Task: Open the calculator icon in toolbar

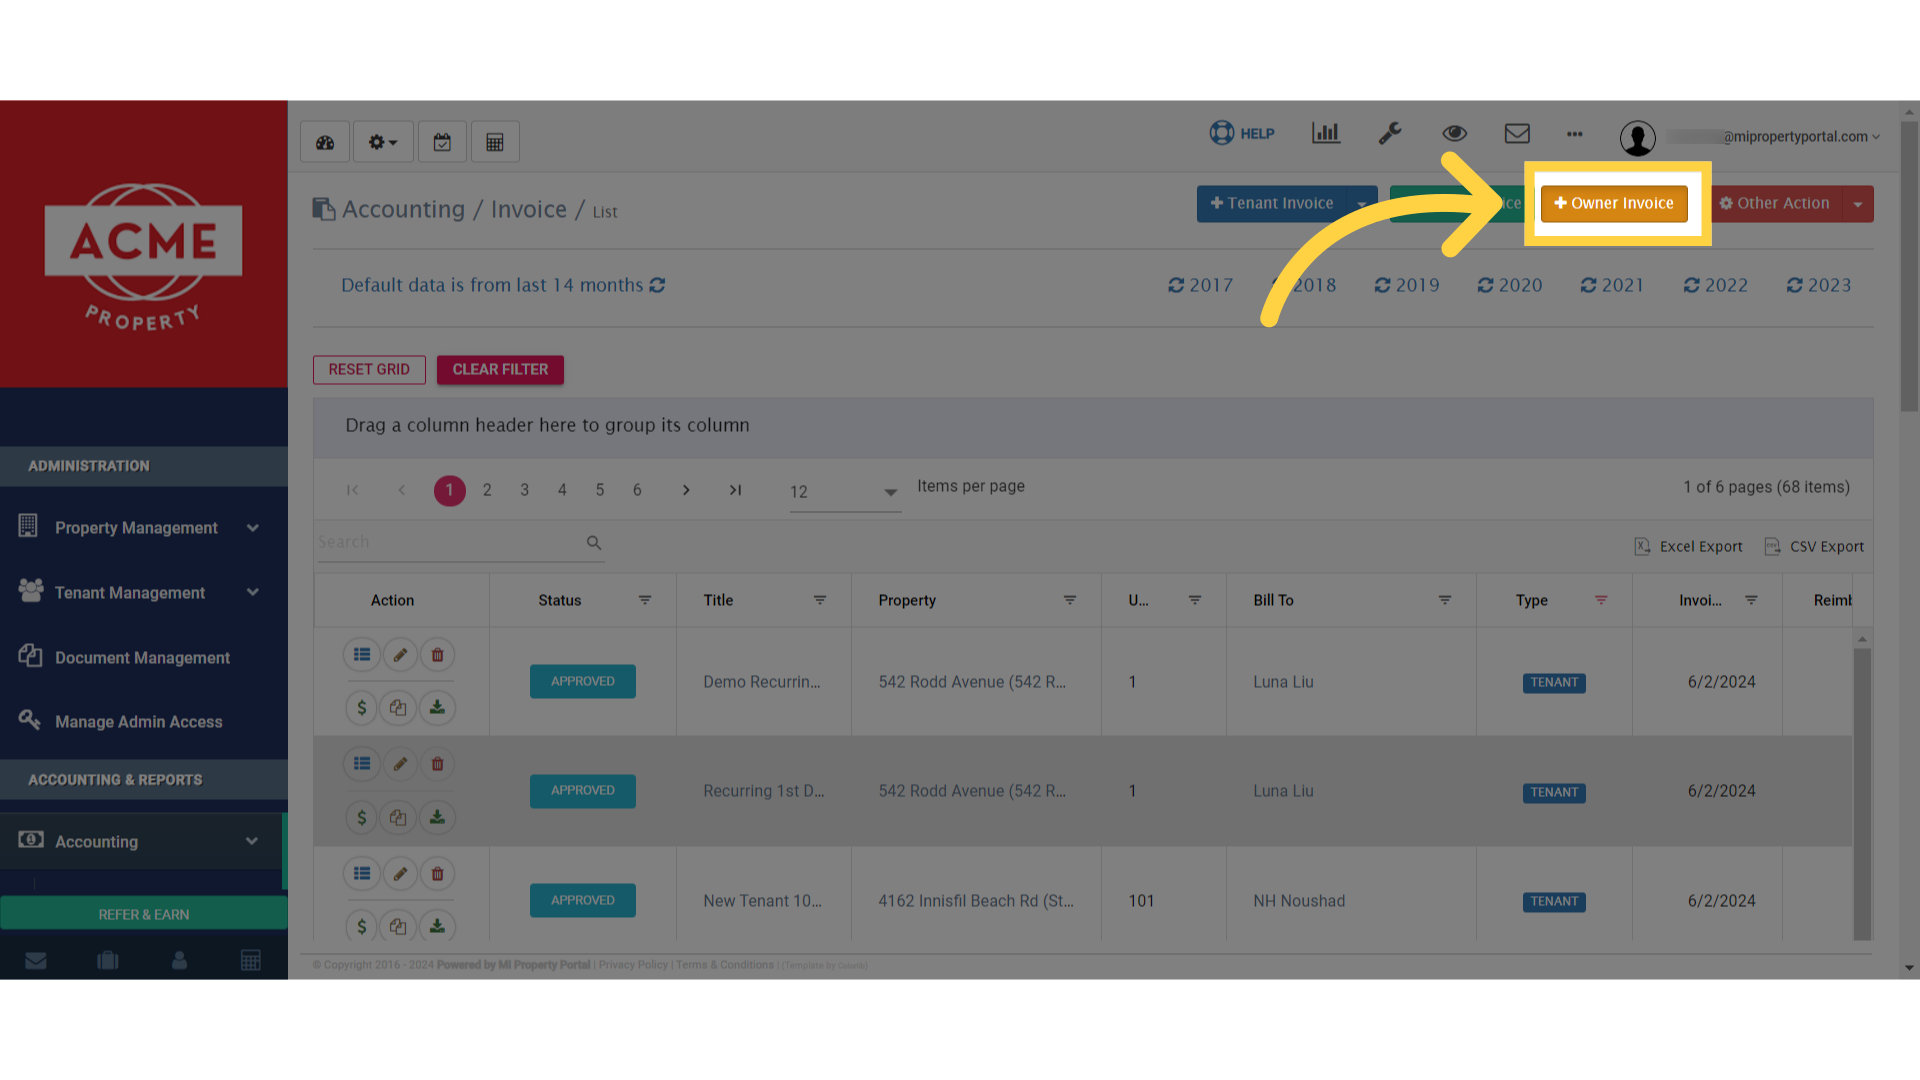Action: click(495, 142)
